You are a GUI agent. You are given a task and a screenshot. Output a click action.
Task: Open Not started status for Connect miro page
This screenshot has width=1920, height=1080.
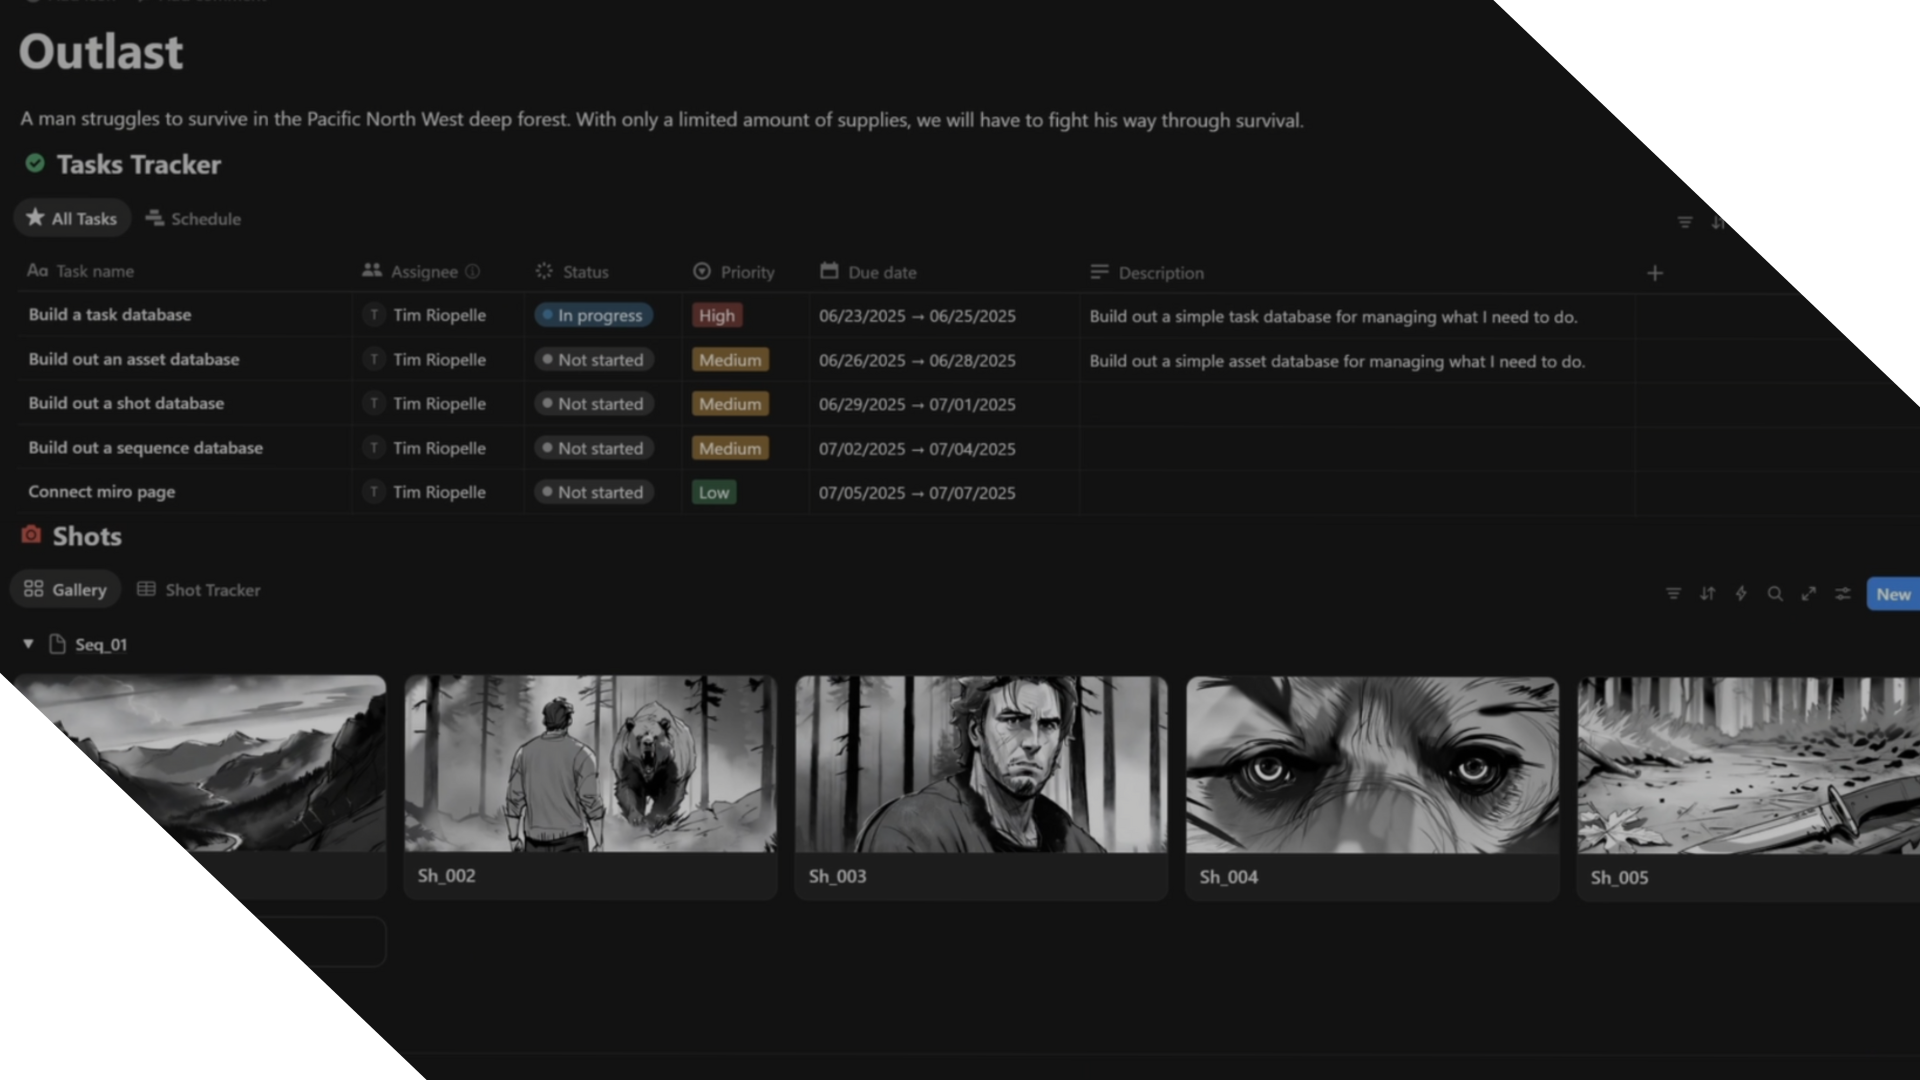tap(594, 492)
